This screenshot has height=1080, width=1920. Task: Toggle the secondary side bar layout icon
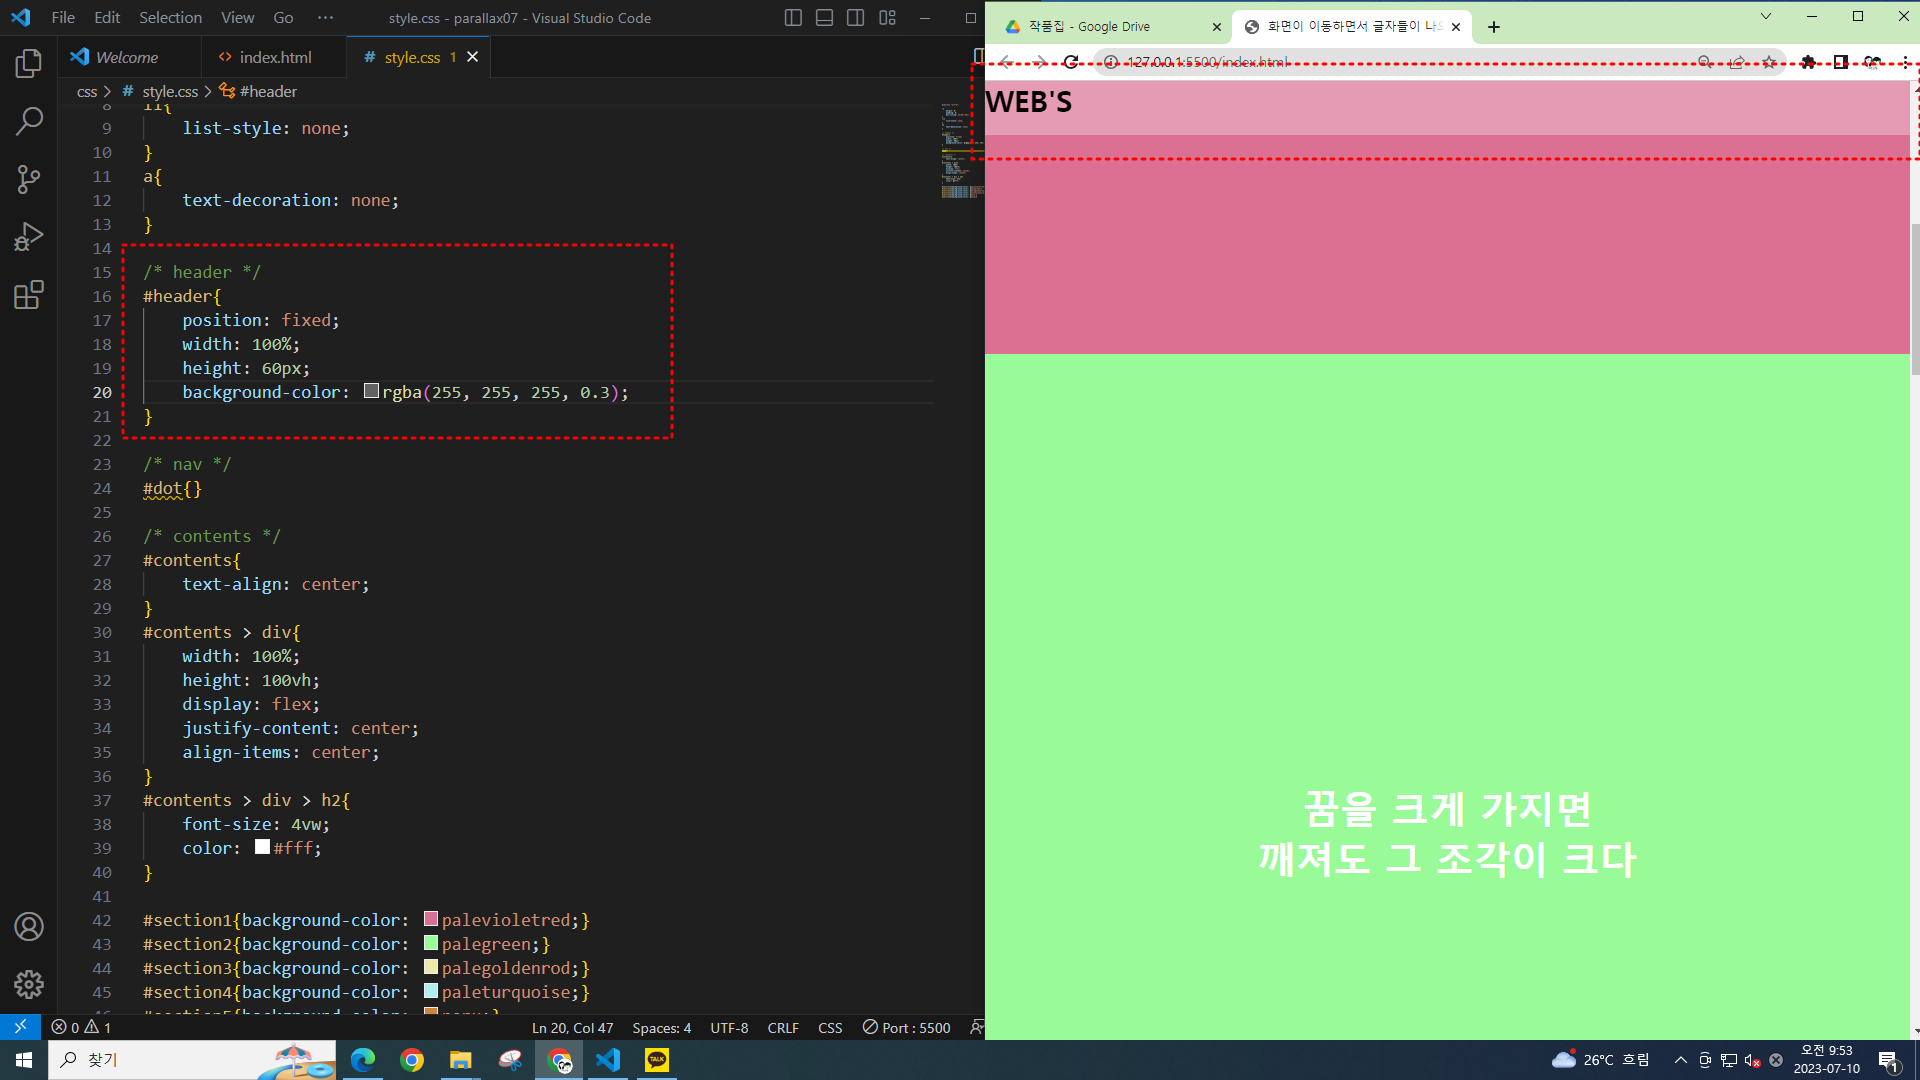coord(855,18)
